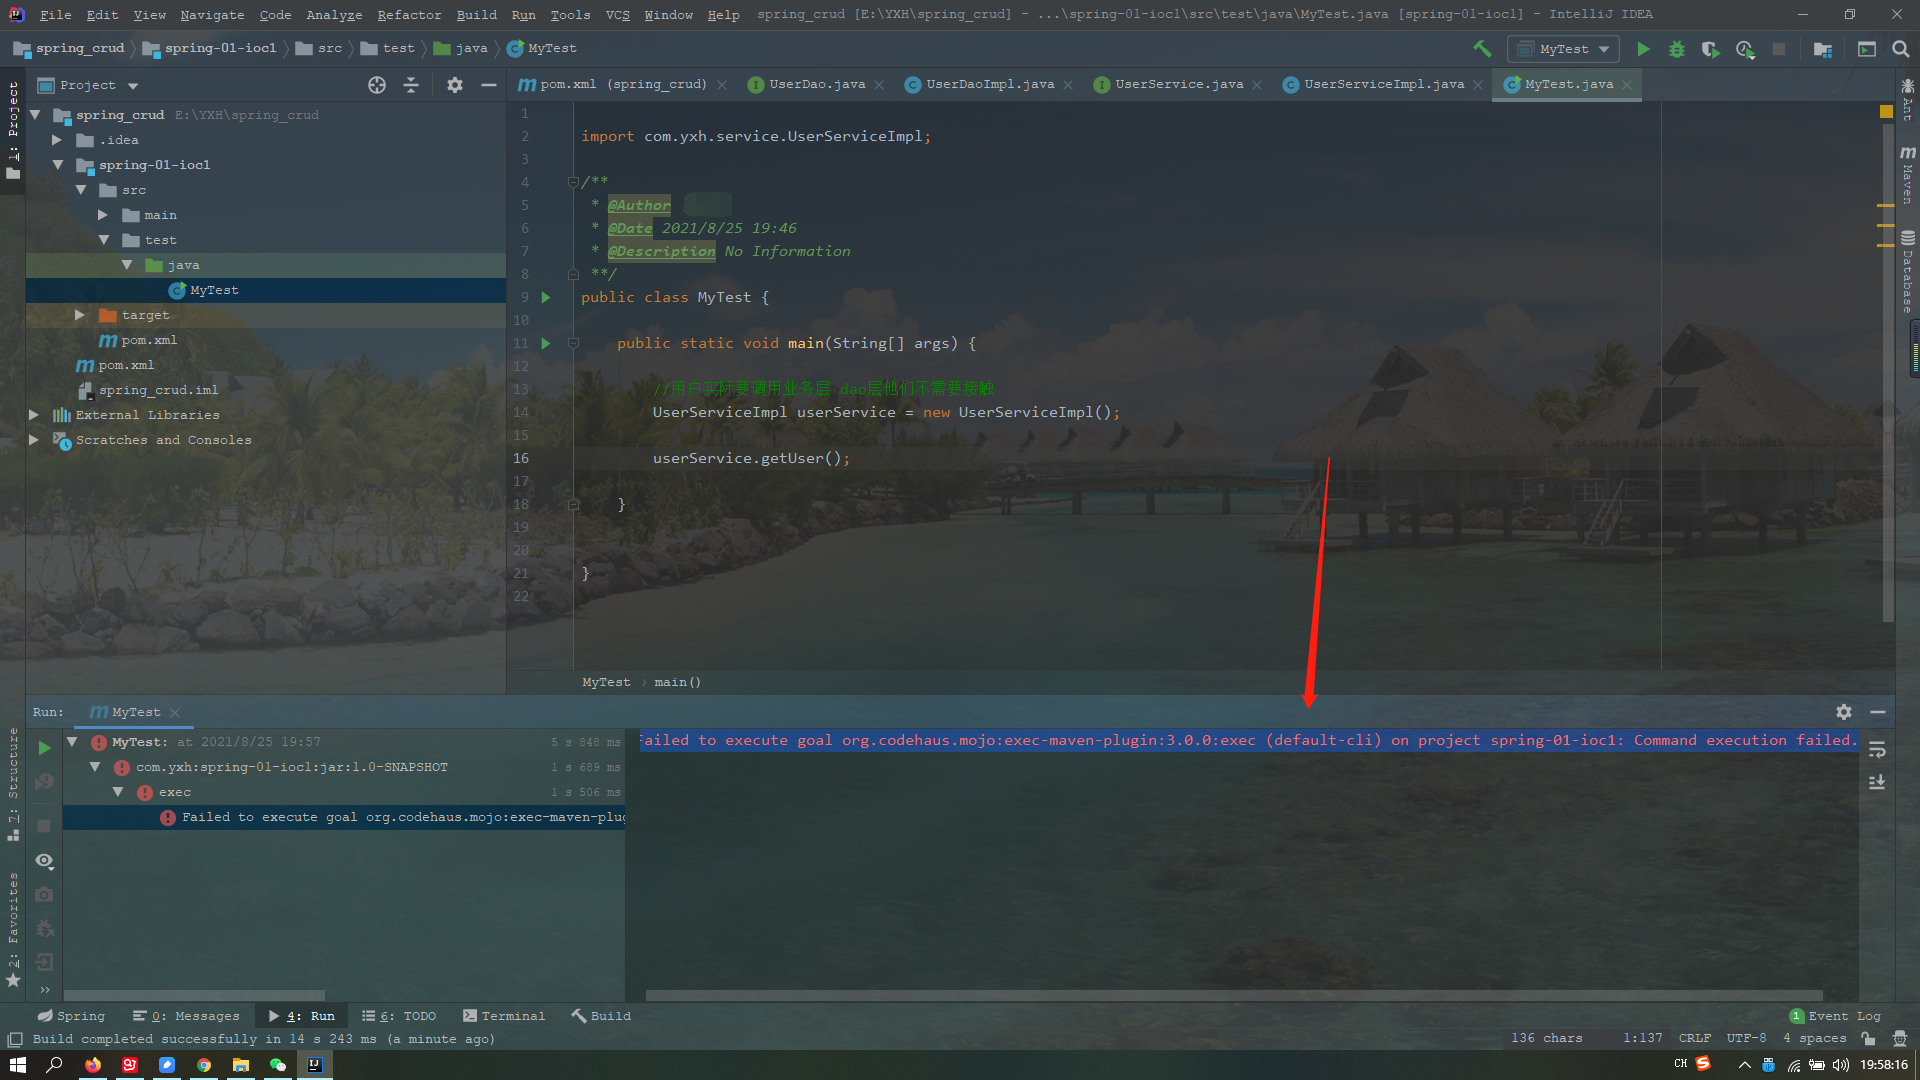Start debugging with the bug icon
The height and width of the screenshot is (1080, 1920).
coord(1677,48)
